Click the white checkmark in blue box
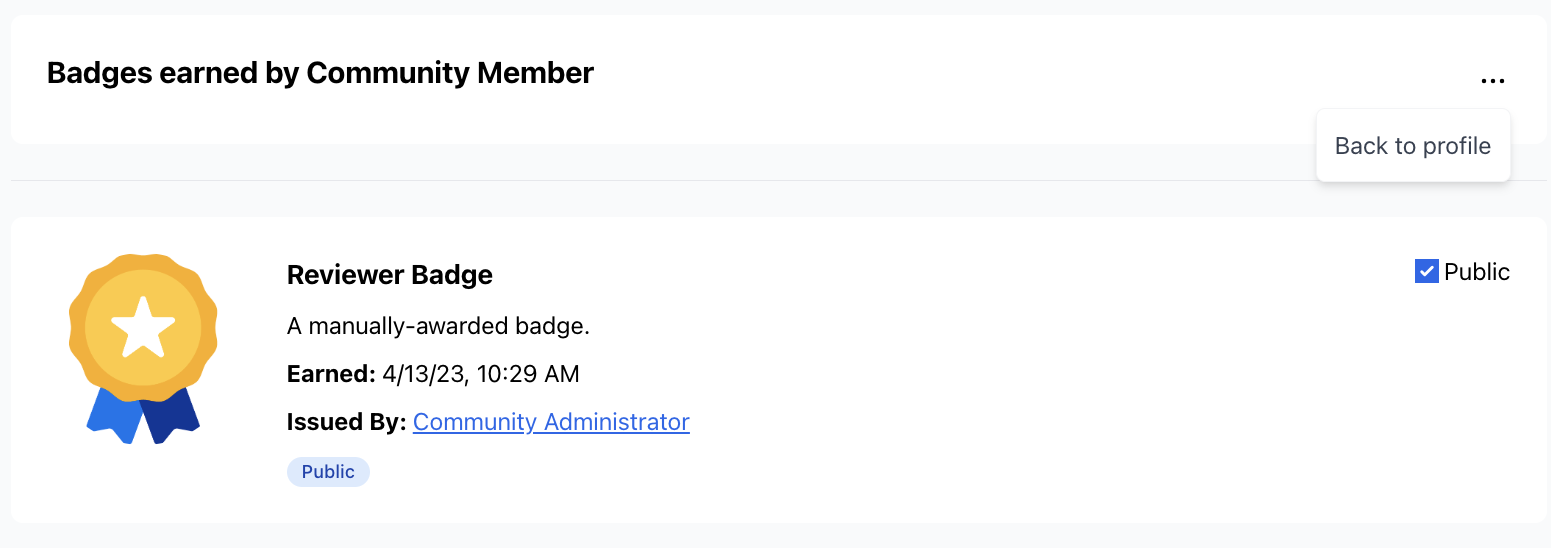 pyautogui.click(x=1427, y=271)
